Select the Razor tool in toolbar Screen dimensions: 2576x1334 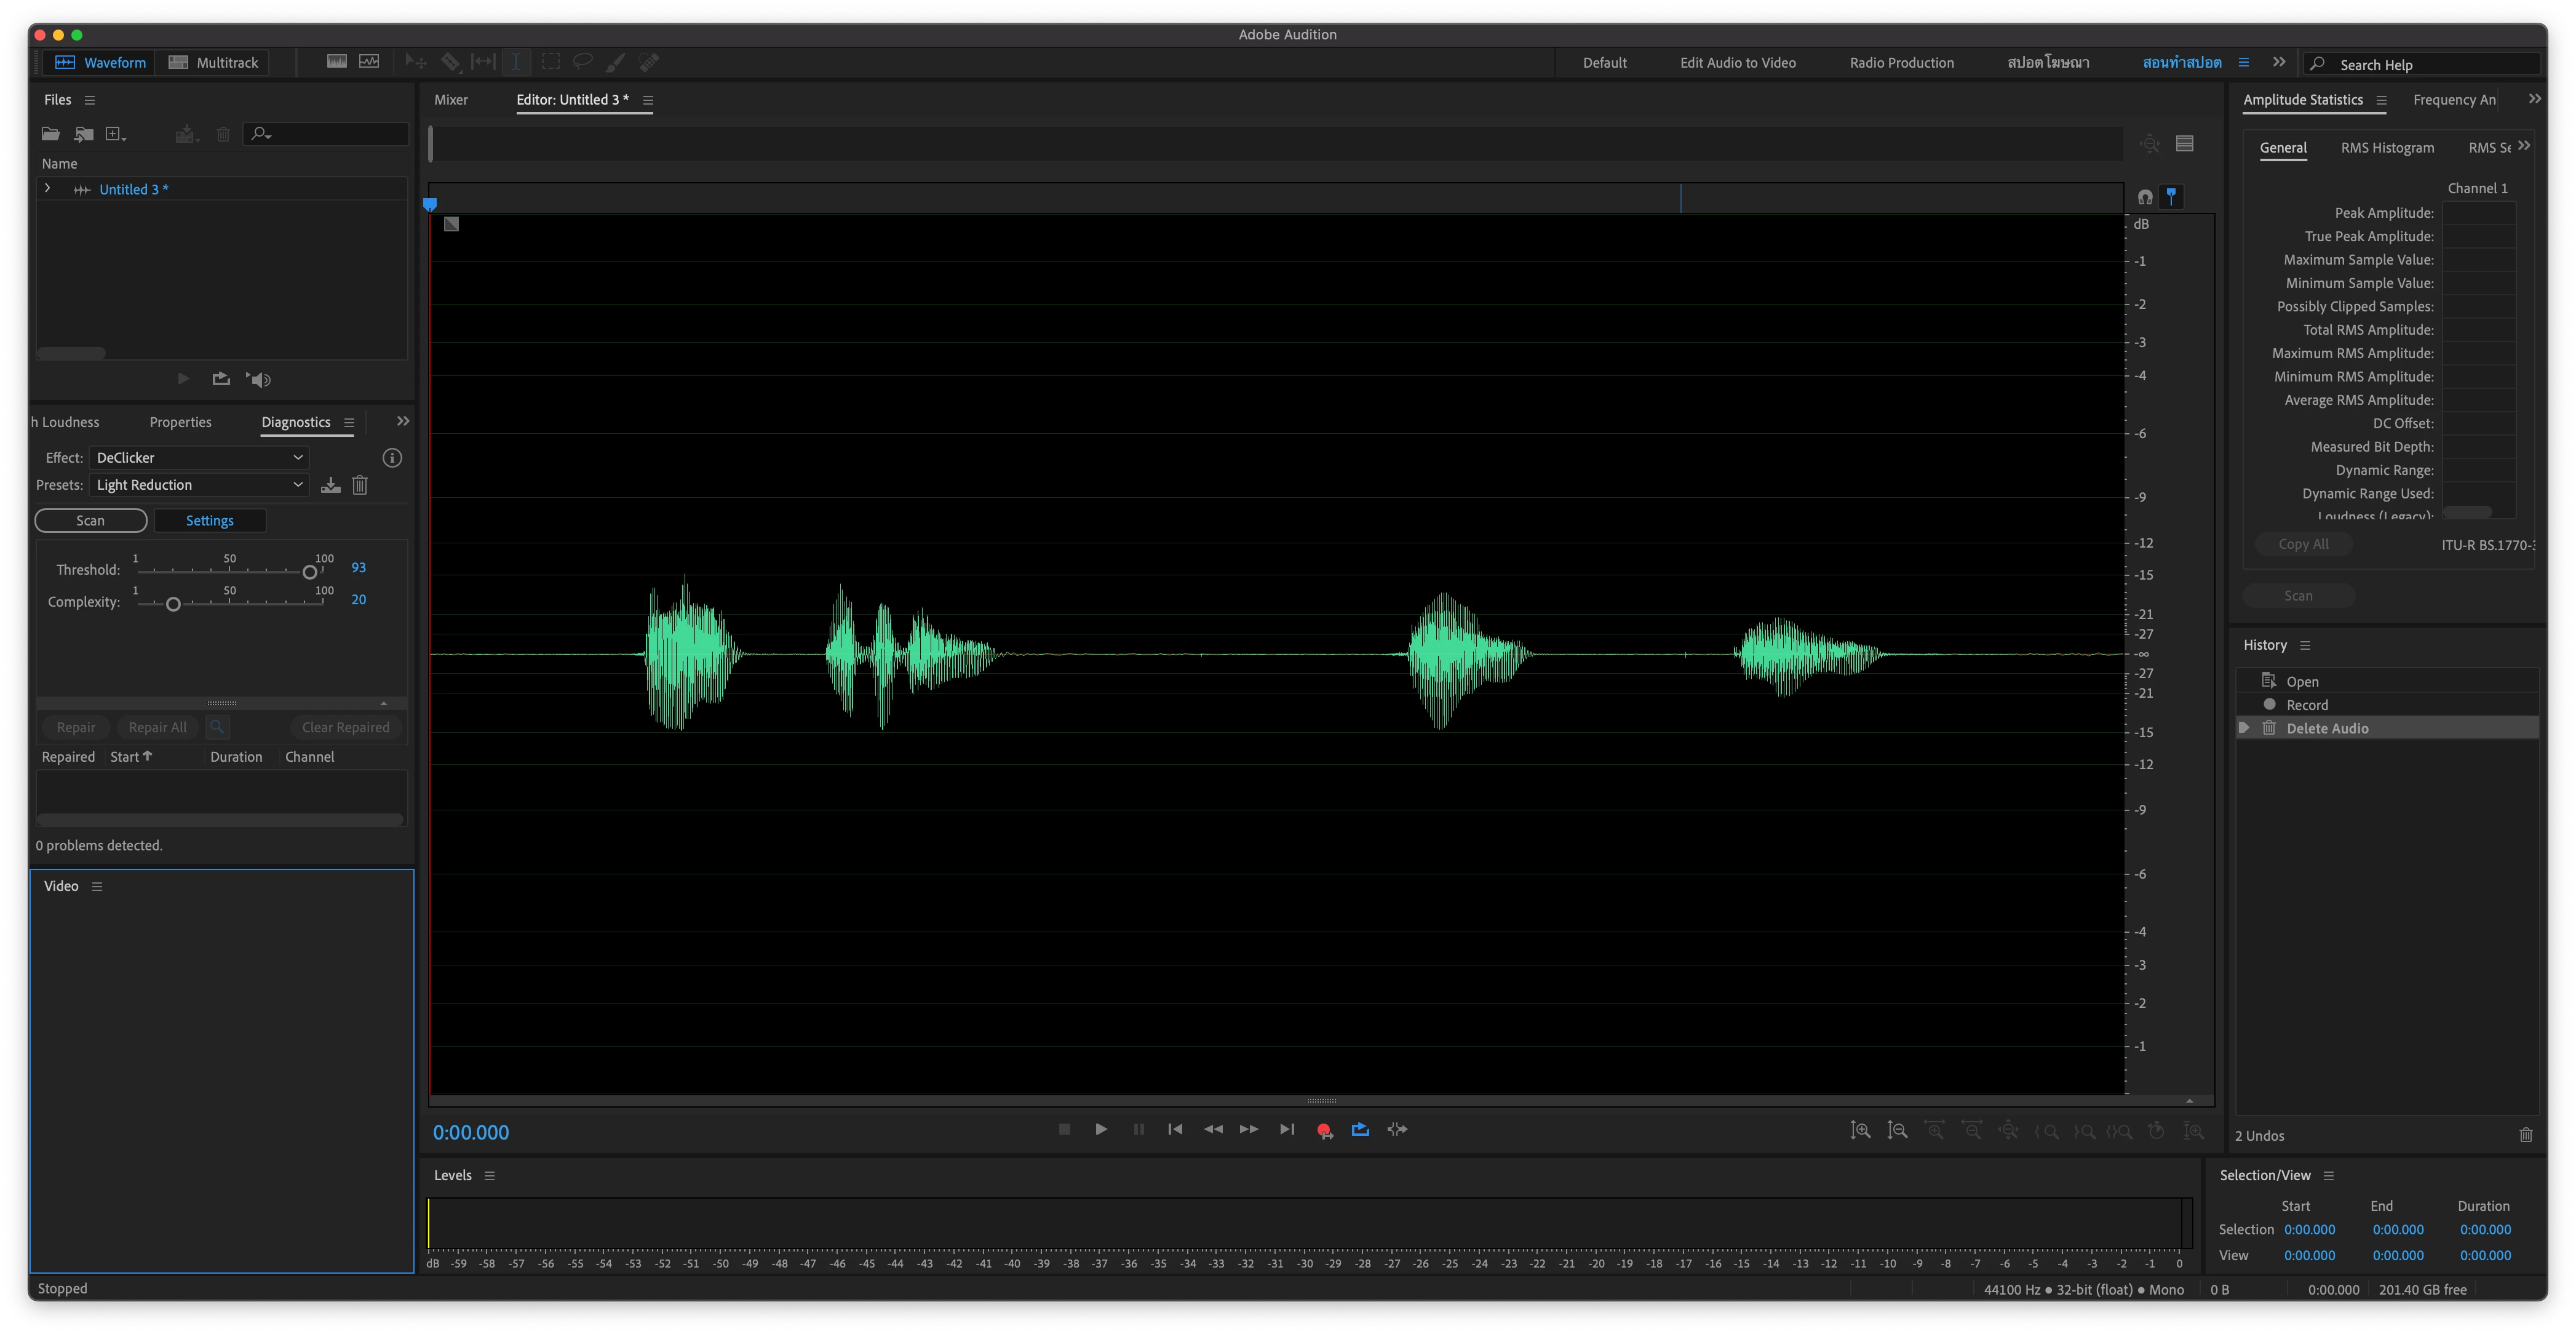coord(451,62)
